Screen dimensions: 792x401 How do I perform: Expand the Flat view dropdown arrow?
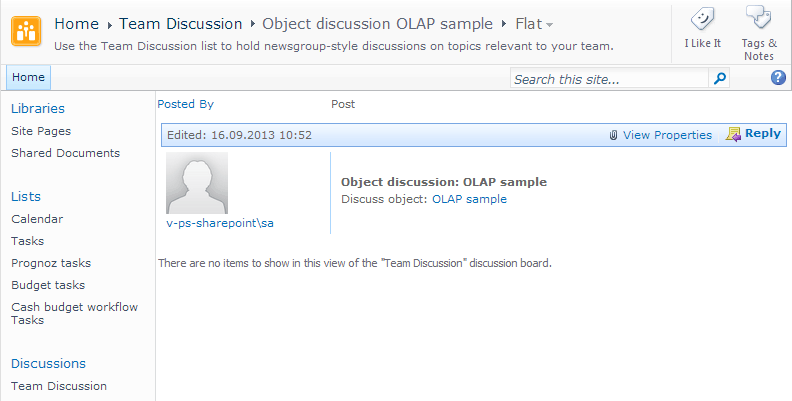tap(550, 24)
